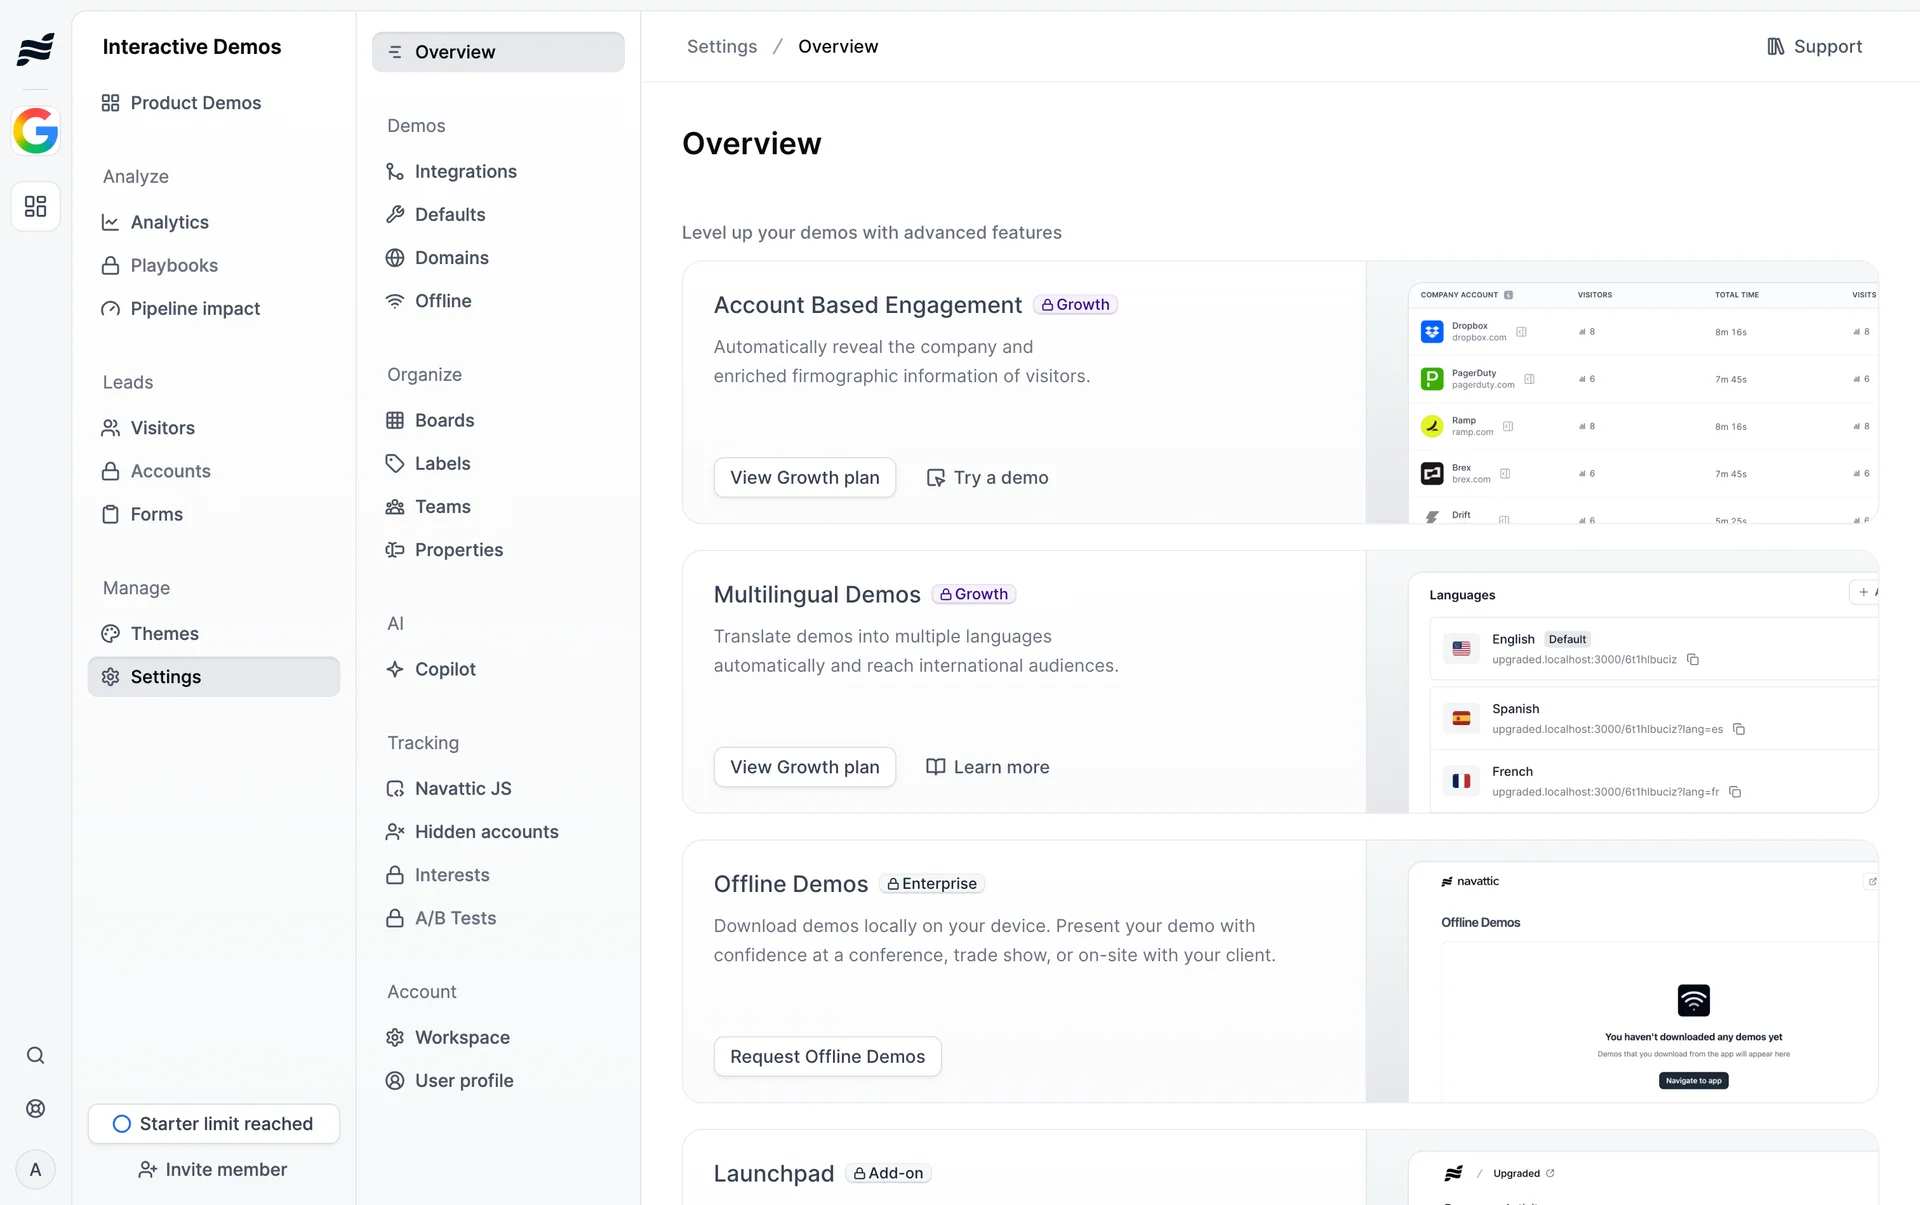Copy the English demo URL icon

click(1693, 660)
